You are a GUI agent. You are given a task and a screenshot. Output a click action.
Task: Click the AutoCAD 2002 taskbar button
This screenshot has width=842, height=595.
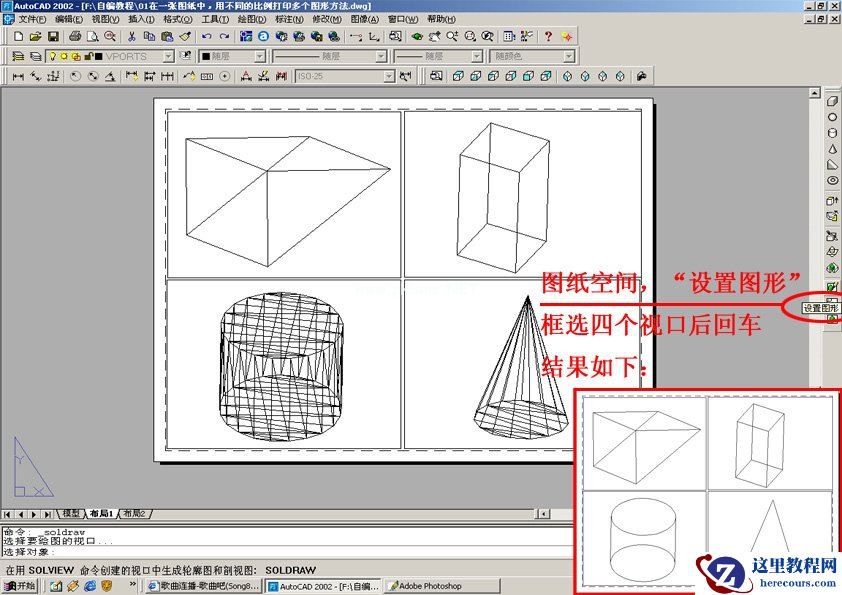(324, 586)
